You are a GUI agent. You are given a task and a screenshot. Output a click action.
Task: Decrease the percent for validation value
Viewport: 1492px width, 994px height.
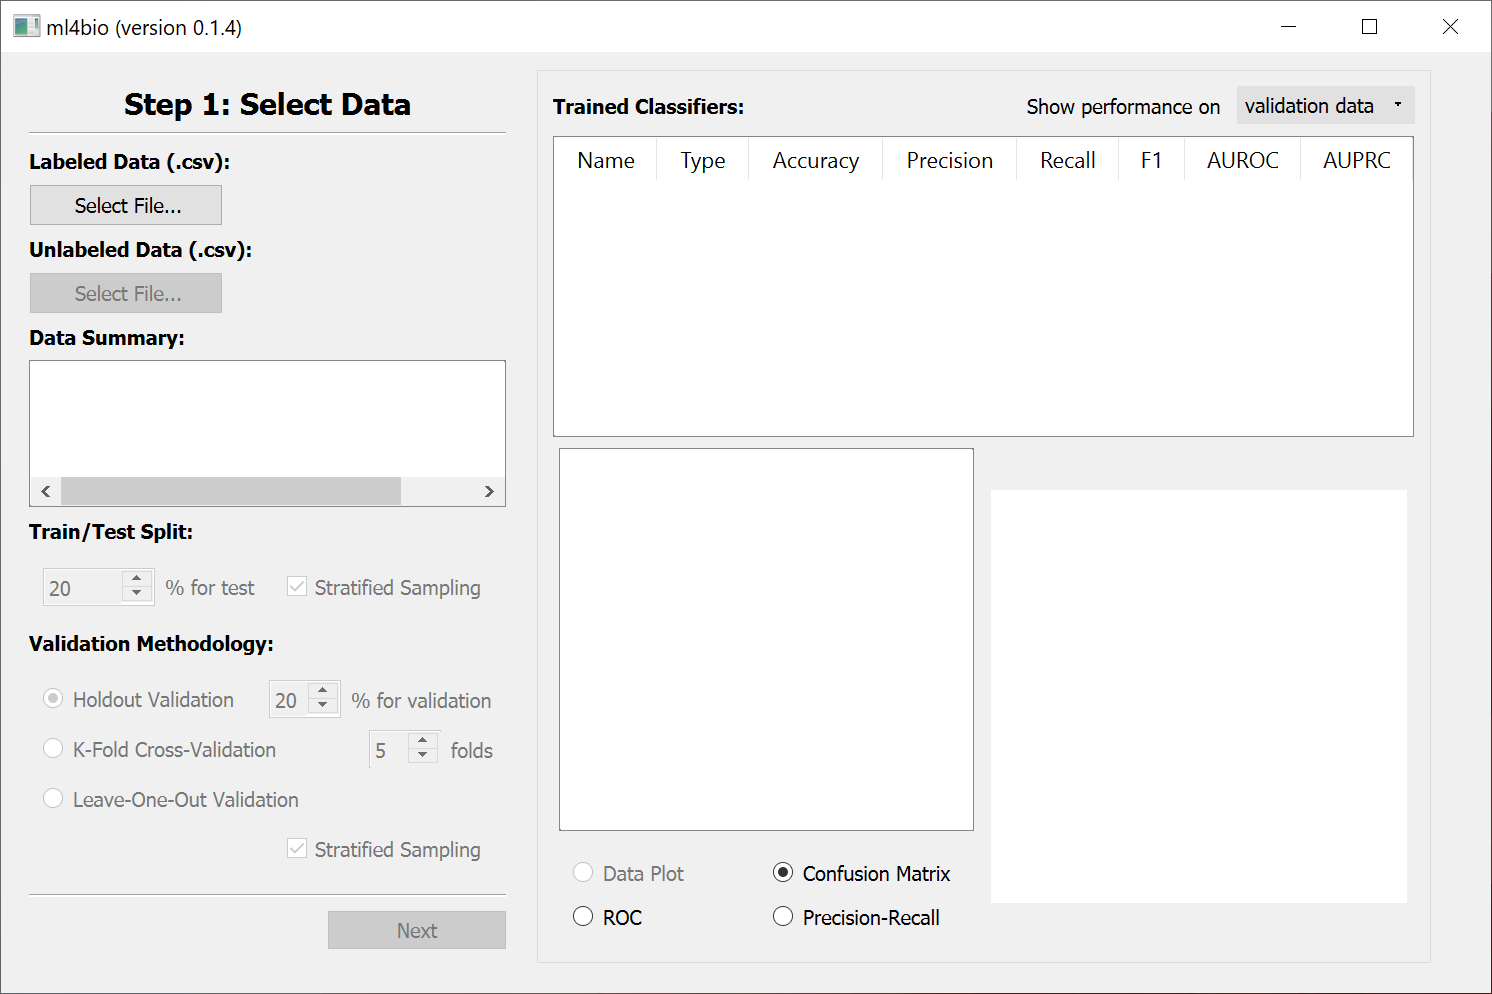click(323, 706)
